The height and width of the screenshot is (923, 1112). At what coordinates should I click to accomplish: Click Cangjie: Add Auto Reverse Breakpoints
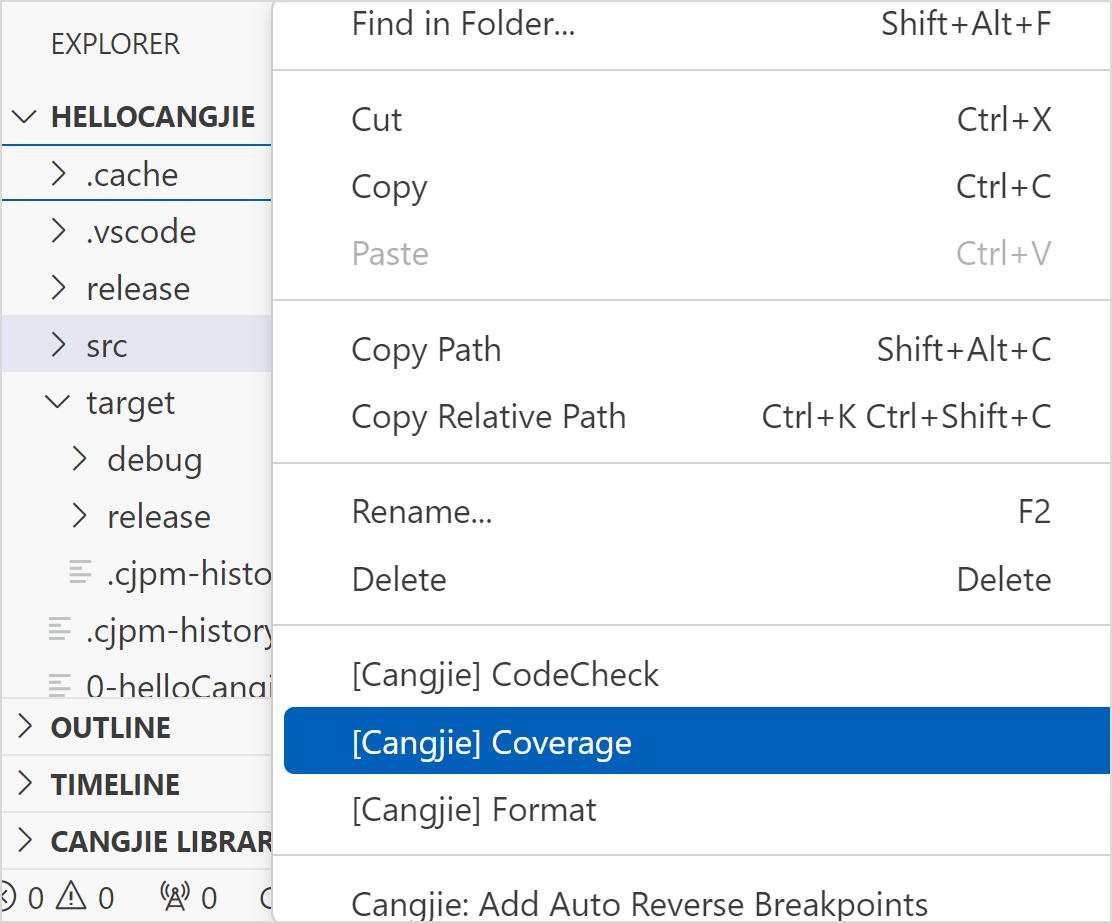click(x=637, y=903)
